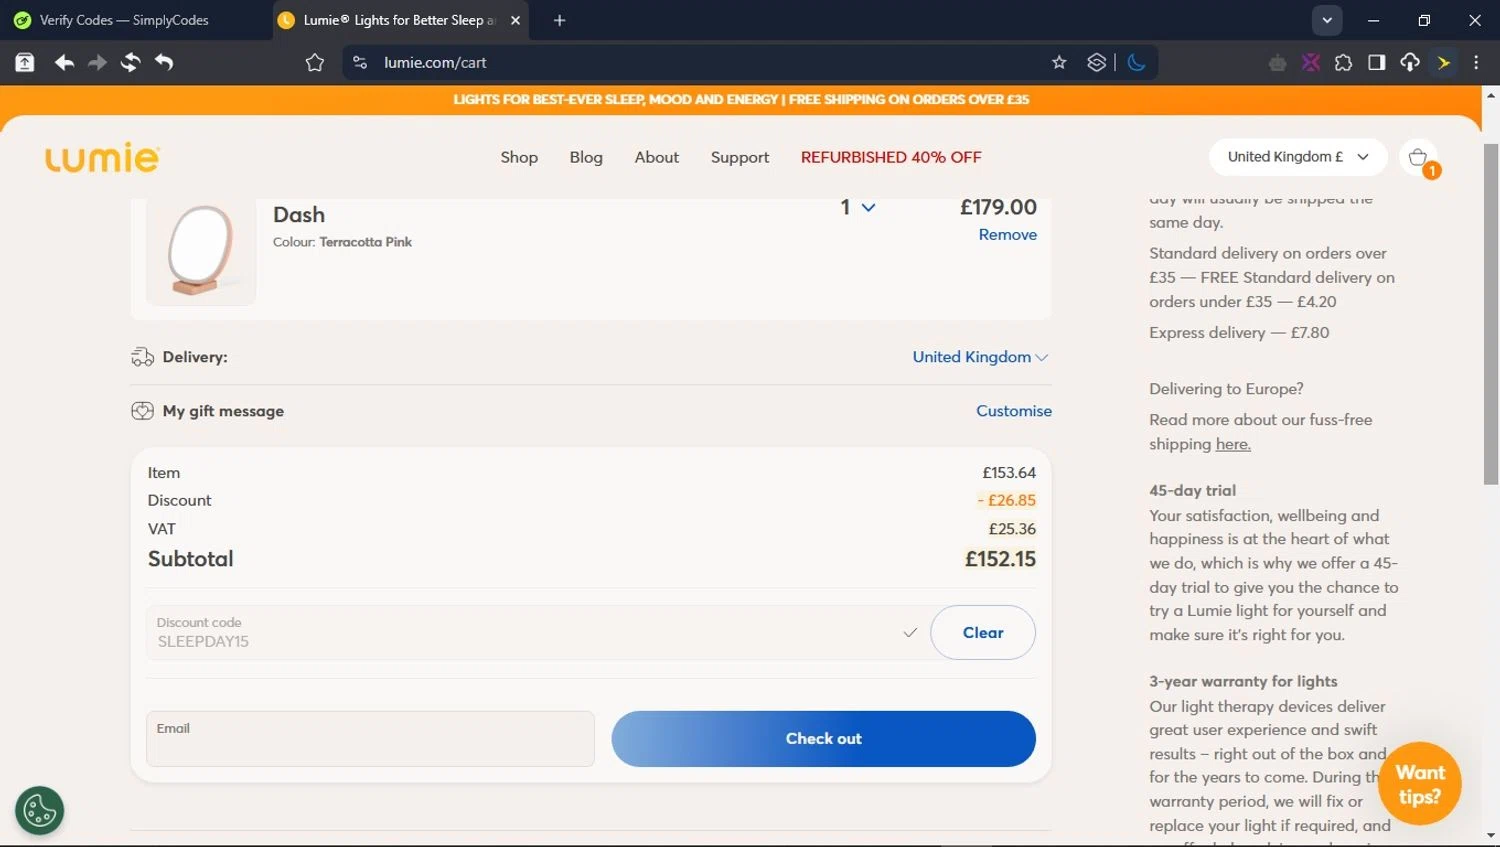
Task: Click the Check out button
Action: pyautogui.click(x=823, y=739)
